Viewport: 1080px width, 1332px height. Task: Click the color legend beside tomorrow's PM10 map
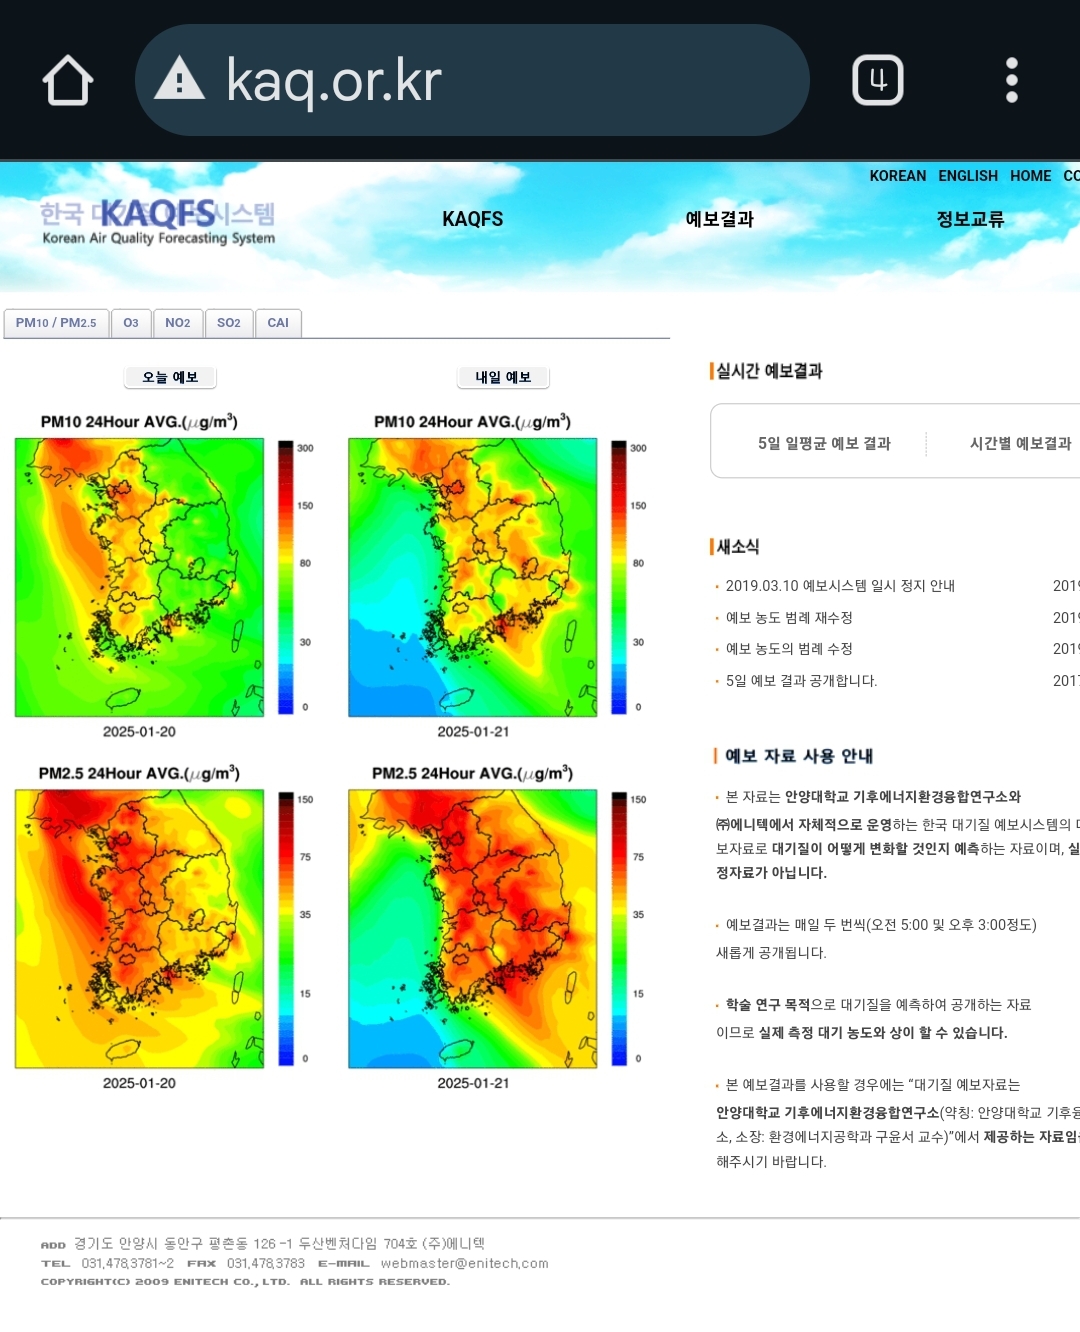pyautogui.click(x=619, y=577)
